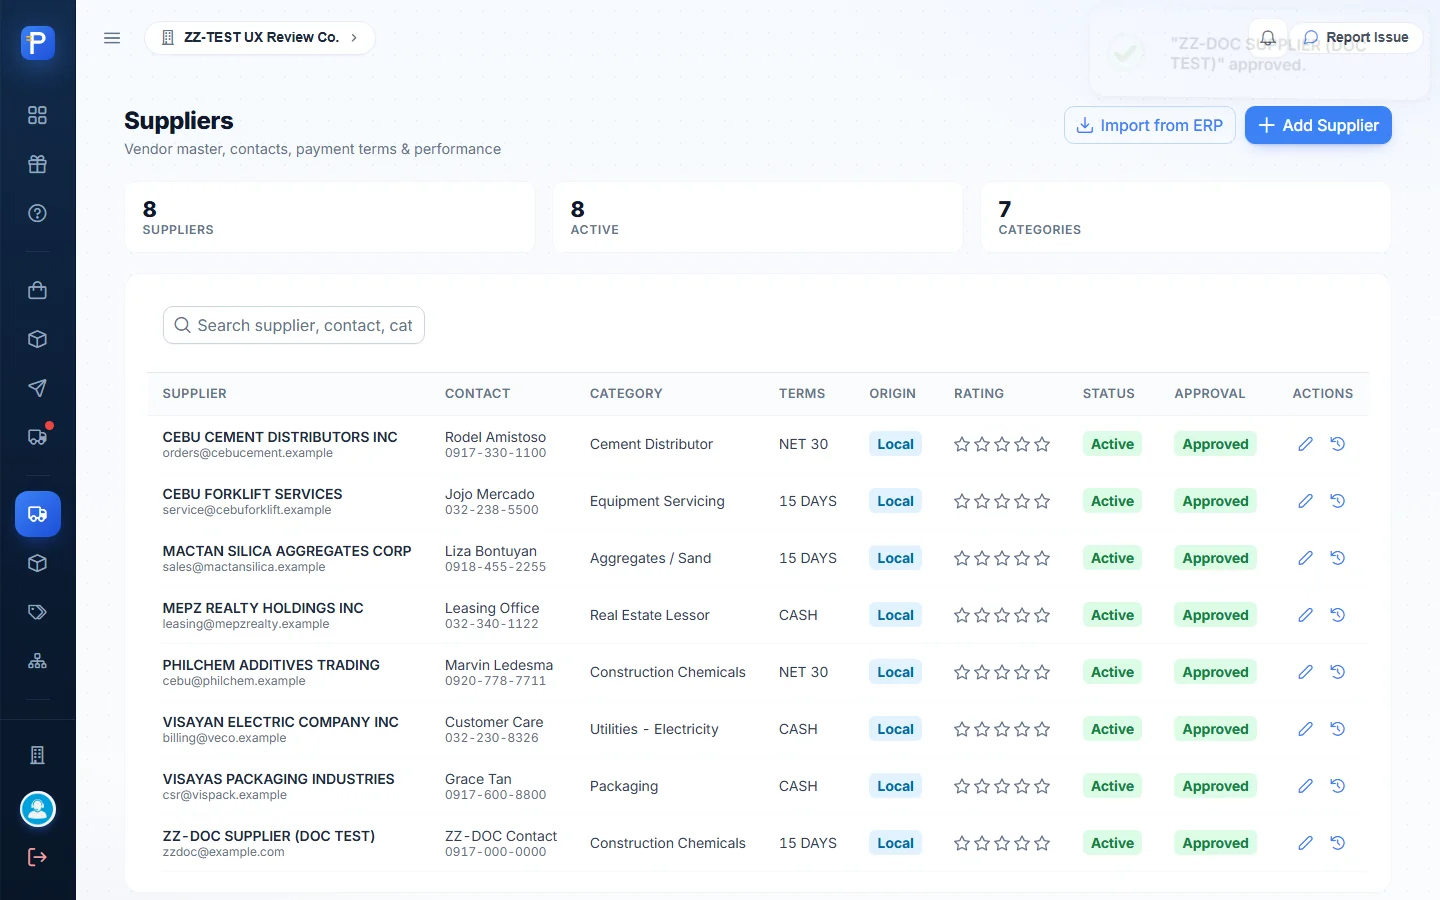The height and width of the screenshot is (900, 1440).
Task: View history for MEPZ REALTY HOLDINGS INC
Action: click(x=1338, y=615)
